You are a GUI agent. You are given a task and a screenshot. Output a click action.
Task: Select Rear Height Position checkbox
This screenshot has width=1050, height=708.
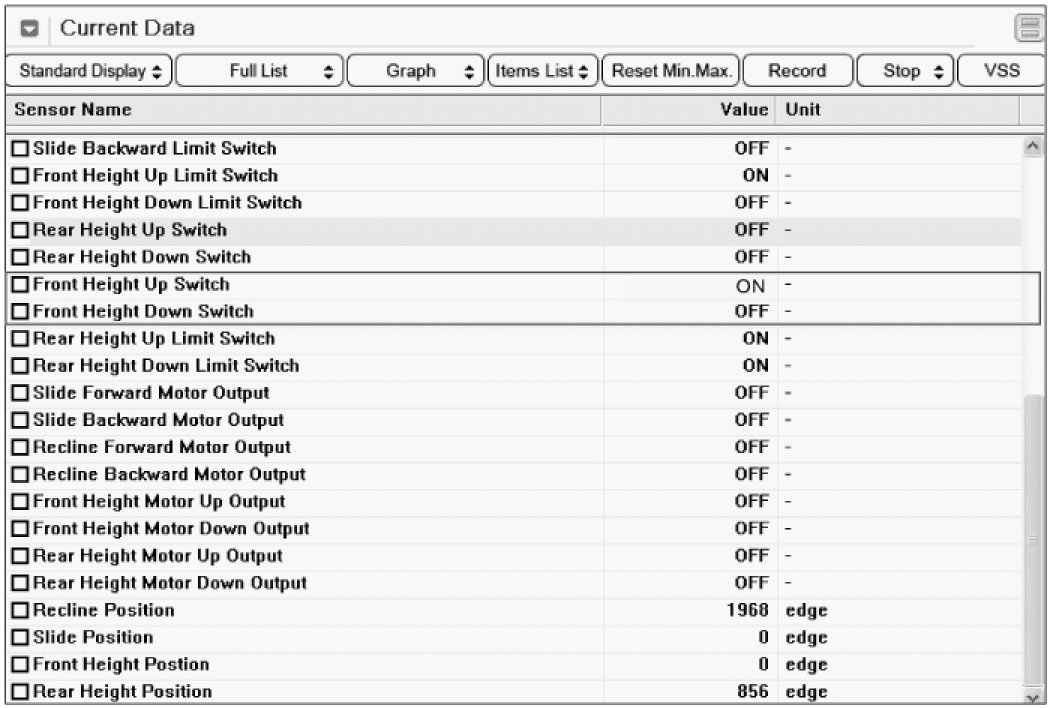click(x=20, y=692)
